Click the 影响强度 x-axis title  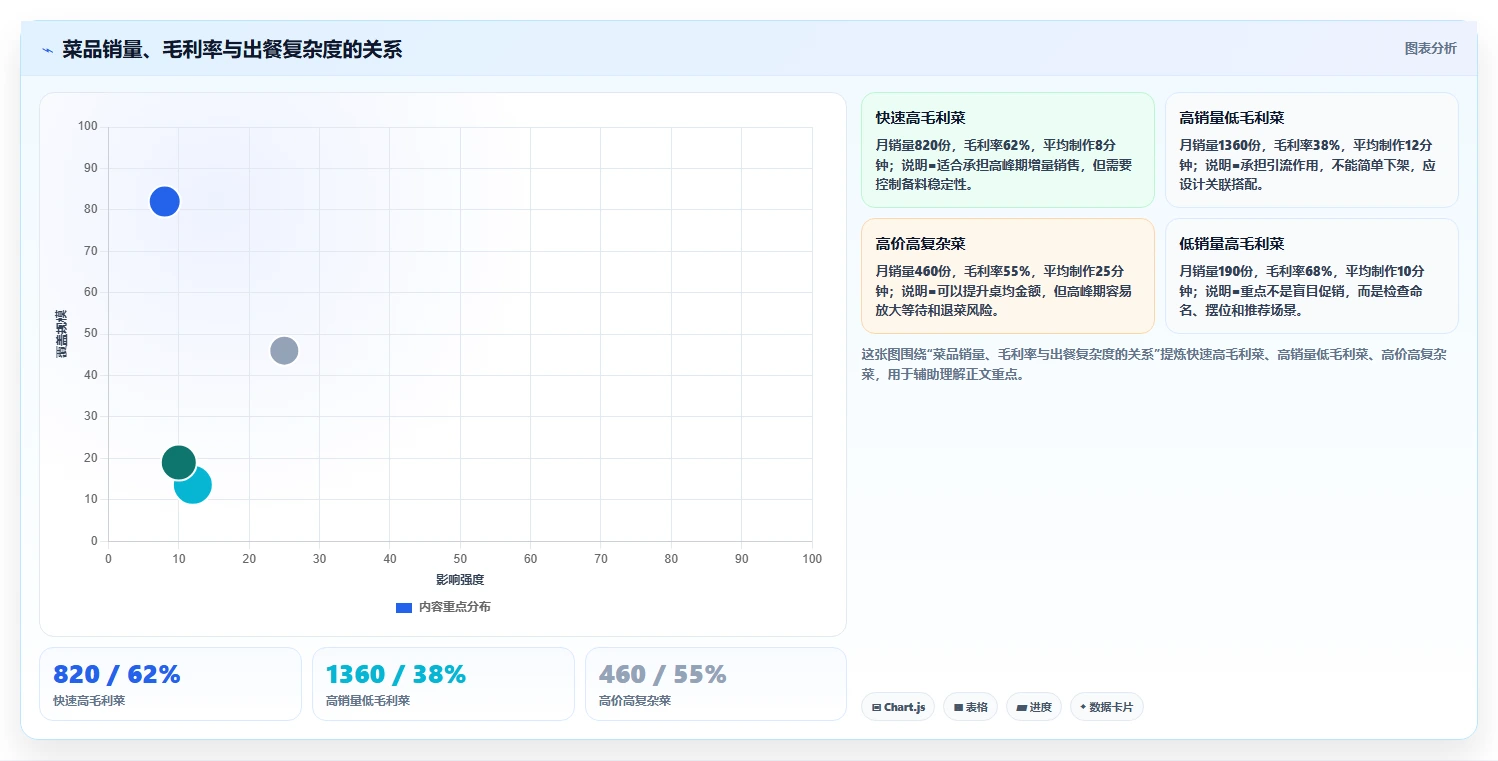coord(460,580)
